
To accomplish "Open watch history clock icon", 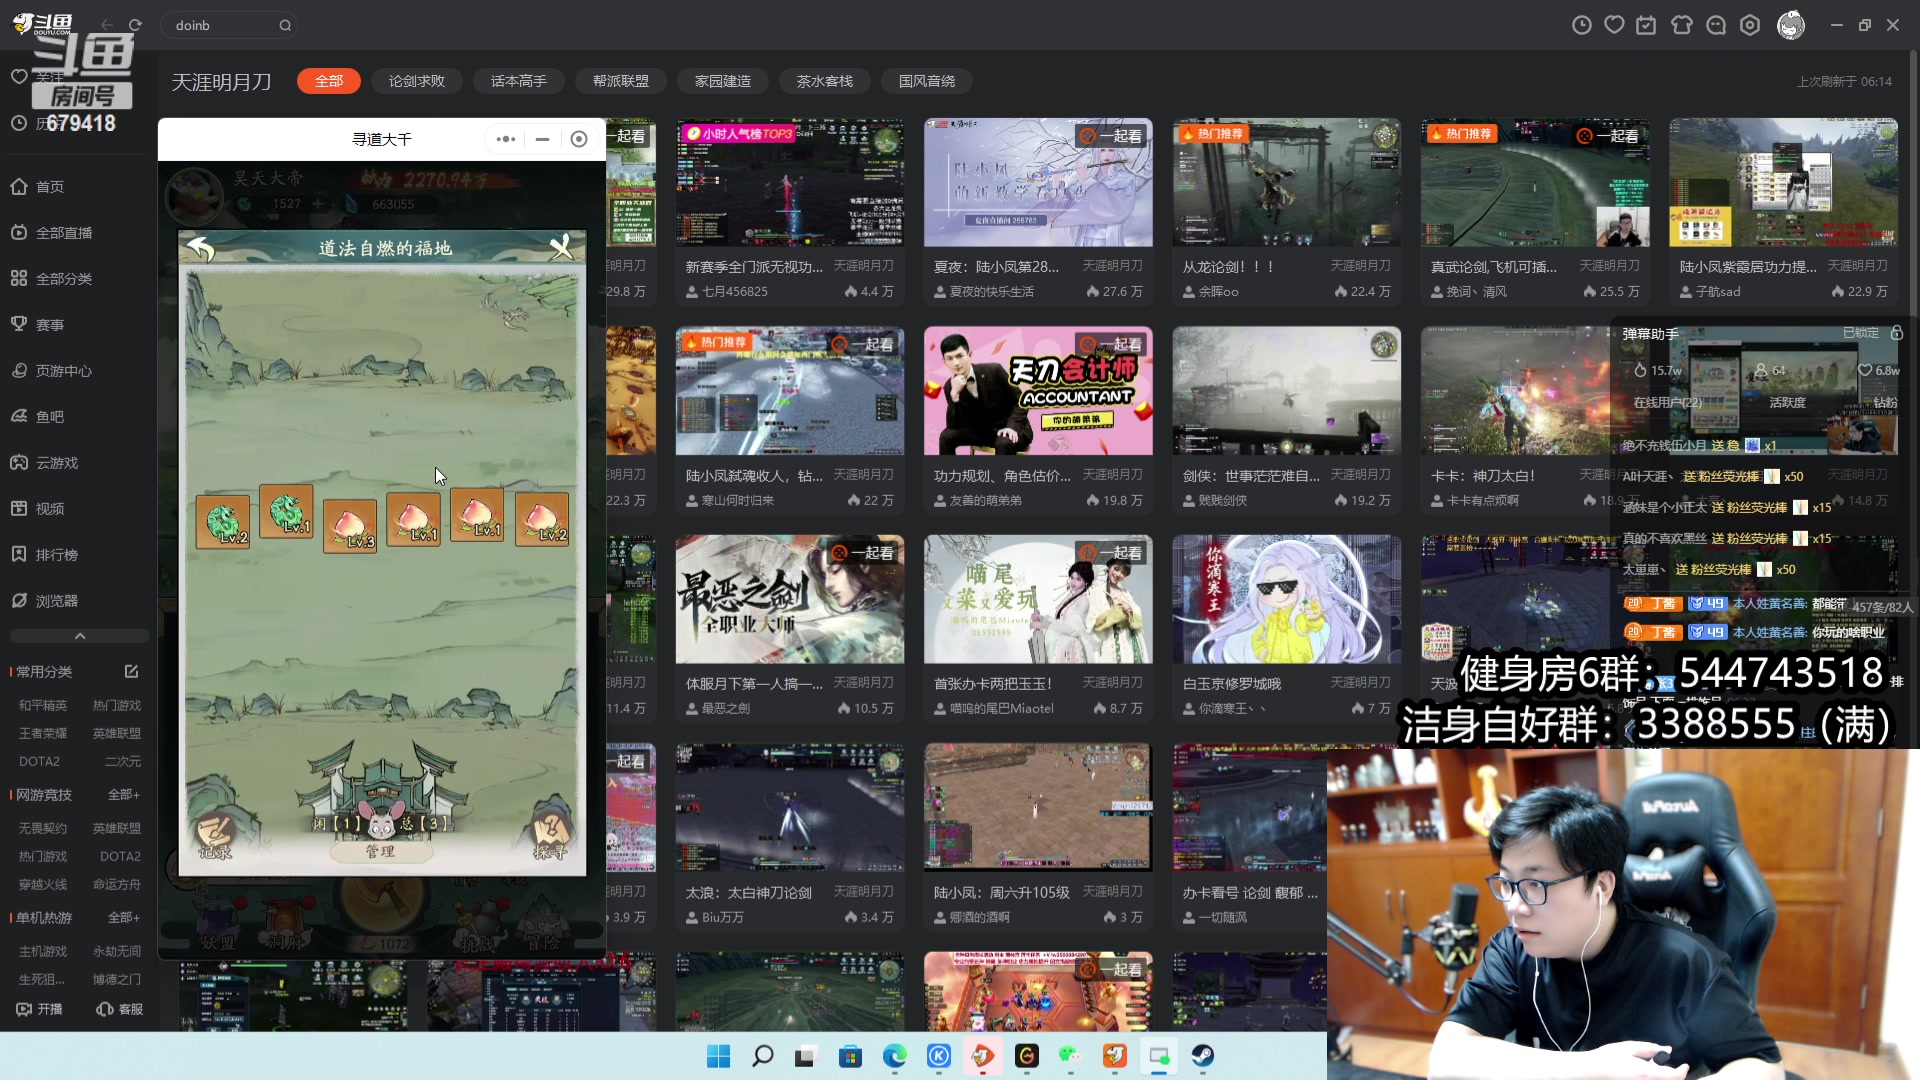I will (x=1581, y=25).
